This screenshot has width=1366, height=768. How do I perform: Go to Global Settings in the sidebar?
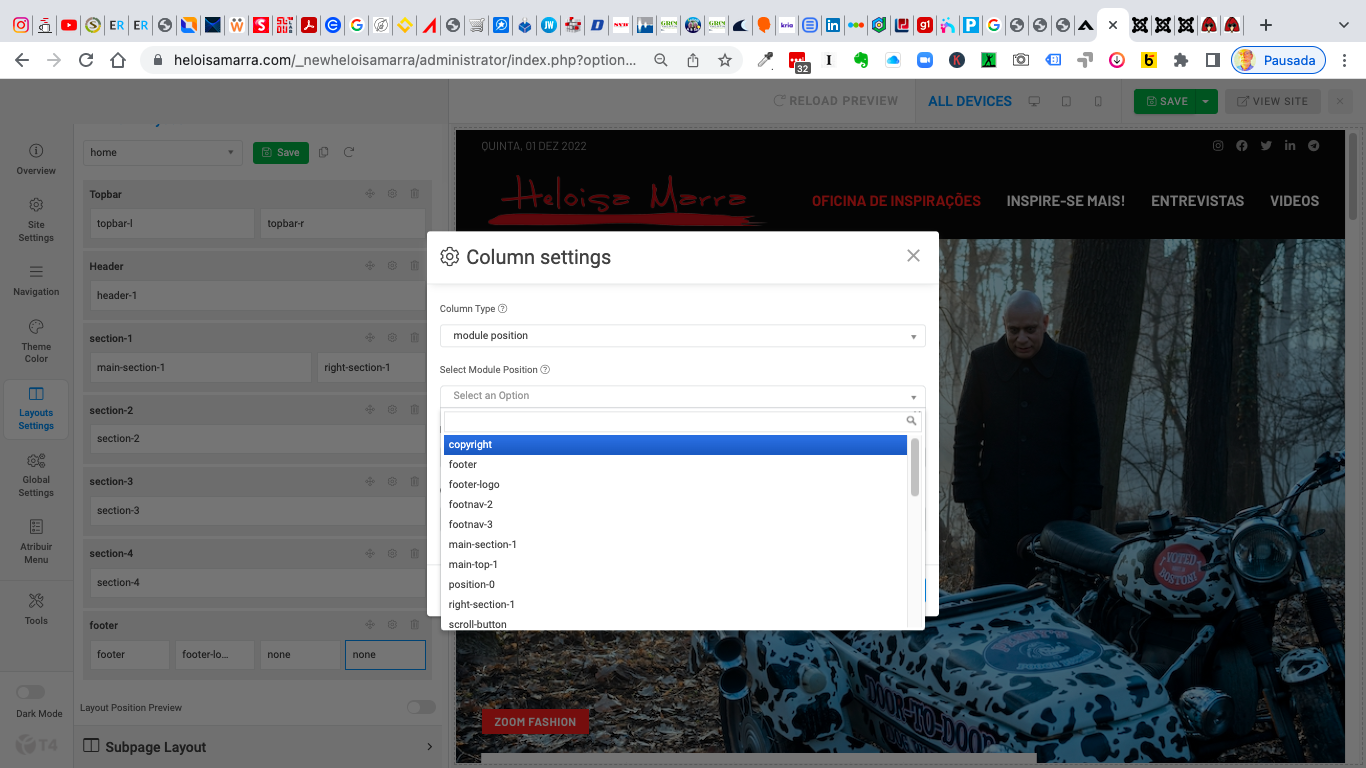click(x=36, y=474)
